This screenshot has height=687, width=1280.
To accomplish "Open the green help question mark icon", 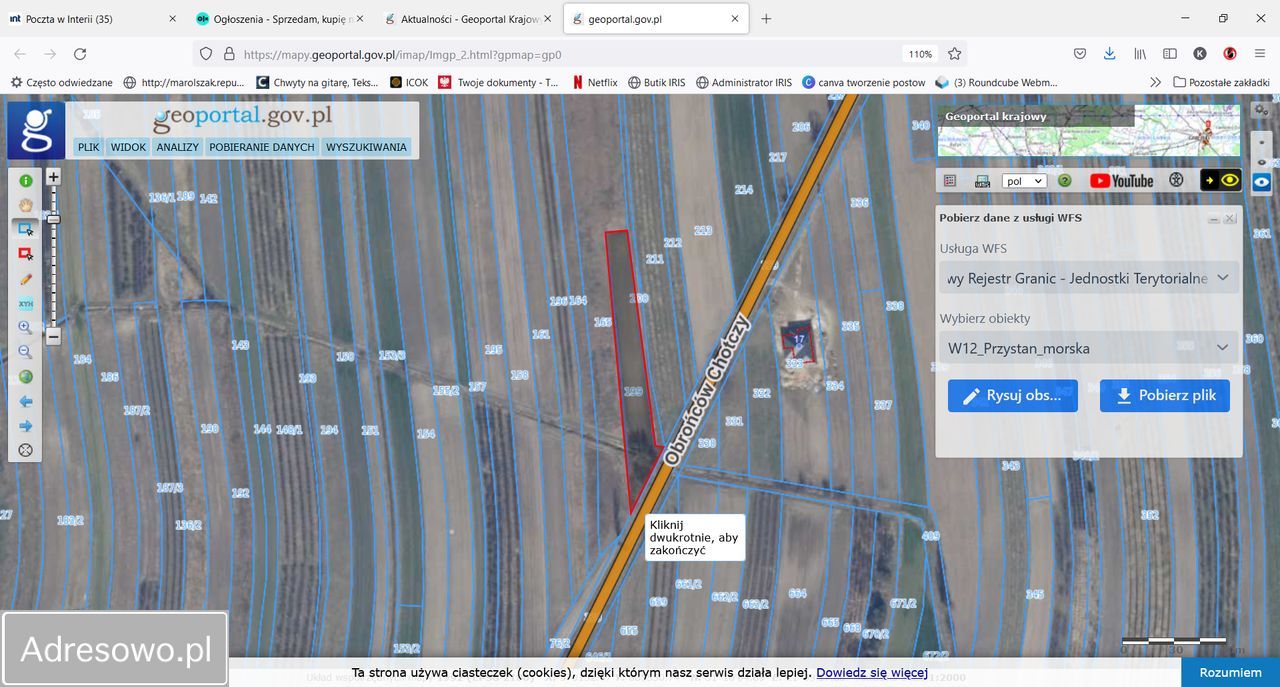I will [x=1065, y=181].
